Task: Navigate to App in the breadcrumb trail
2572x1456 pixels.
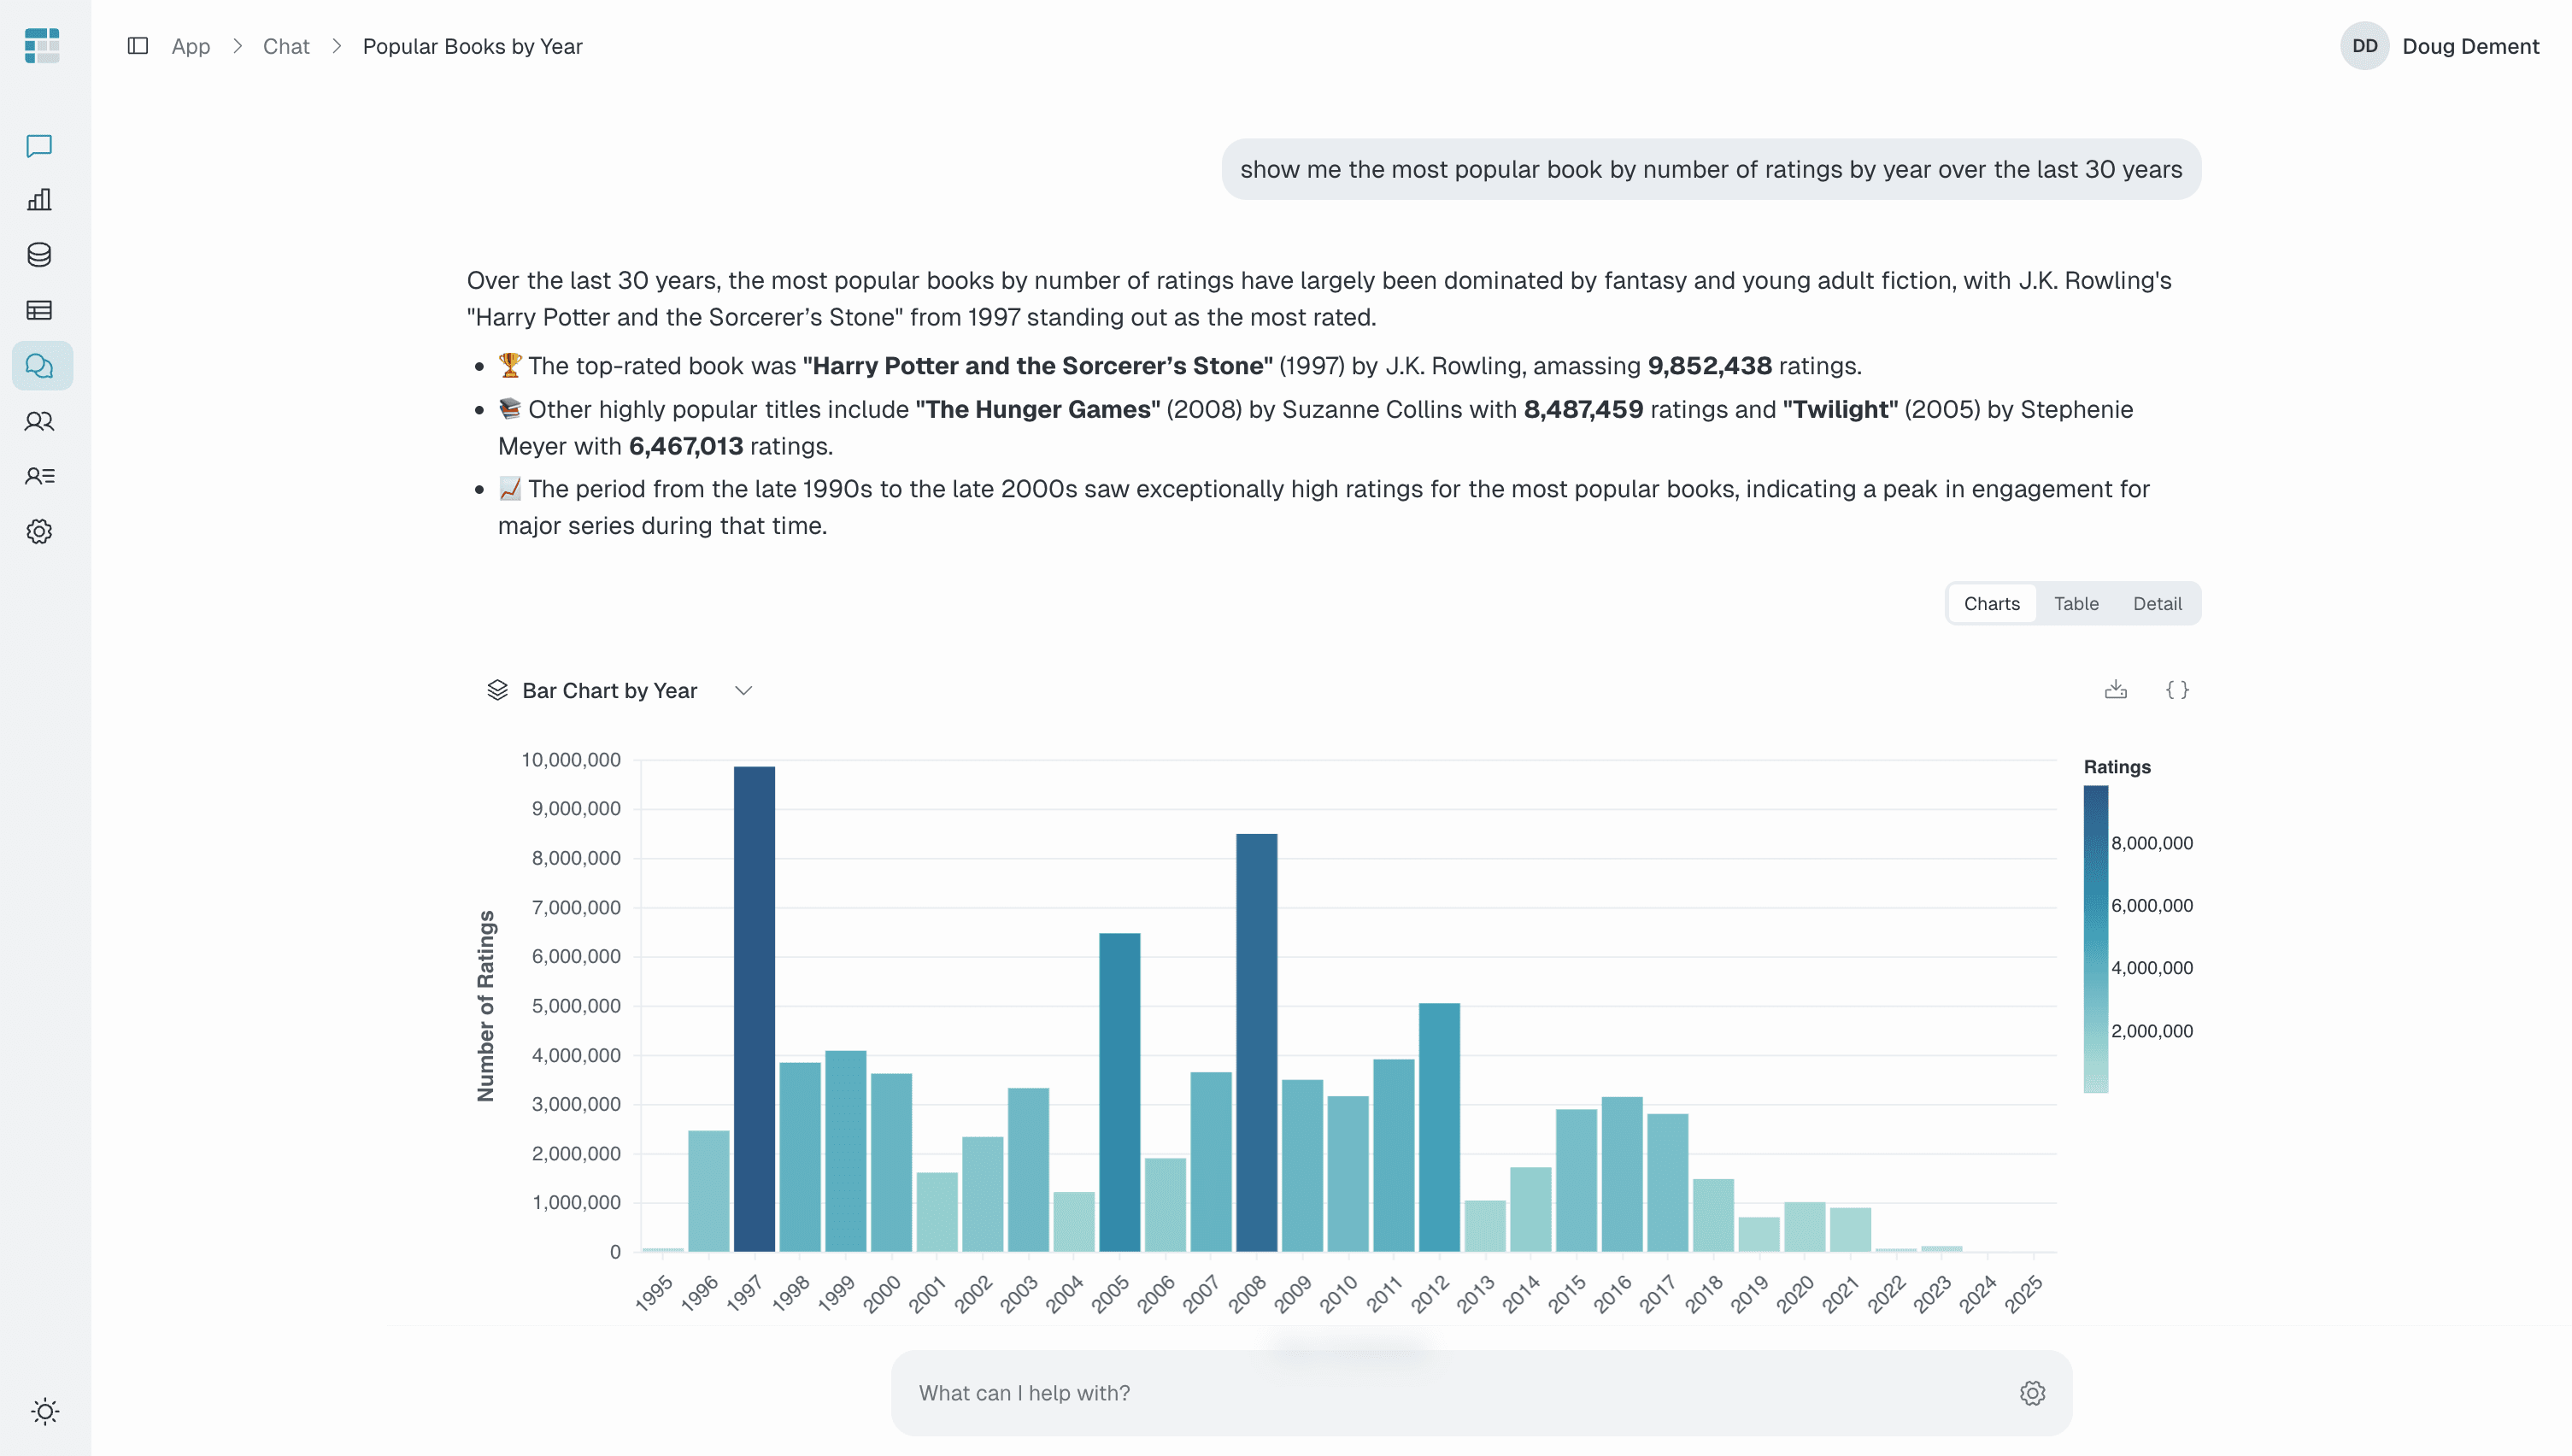Action: tap(190, 46)
